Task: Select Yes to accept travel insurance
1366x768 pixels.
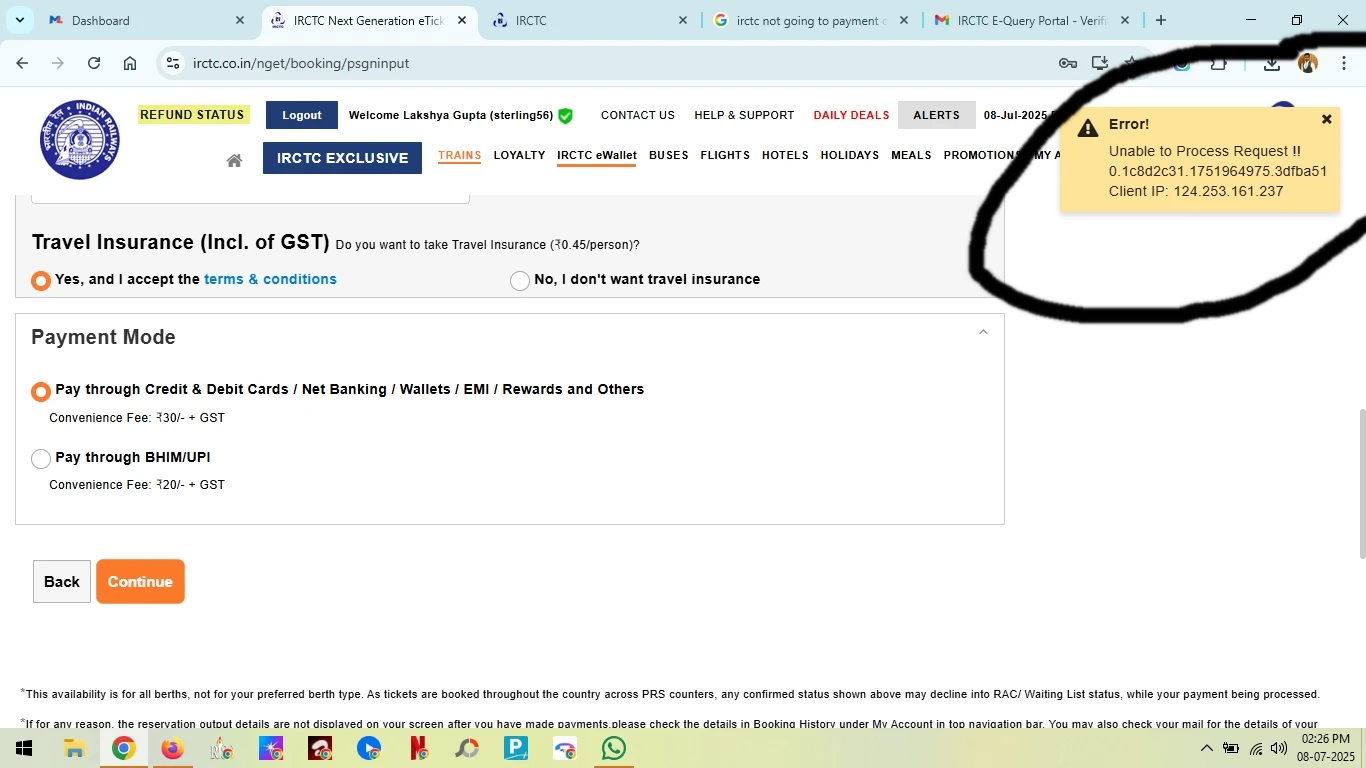Action: [41, 281]
